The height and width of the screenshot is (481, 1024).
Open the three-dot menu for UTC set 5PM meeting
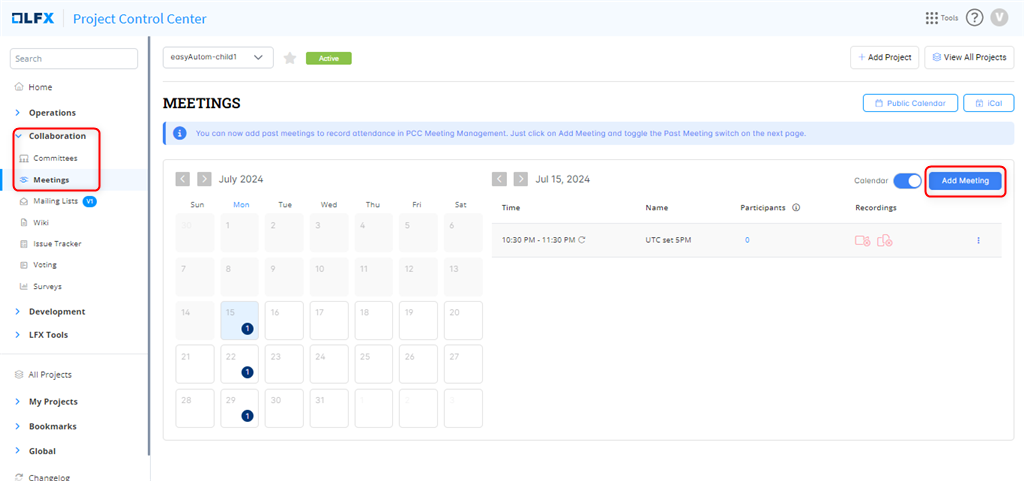[x=978, y=240]
